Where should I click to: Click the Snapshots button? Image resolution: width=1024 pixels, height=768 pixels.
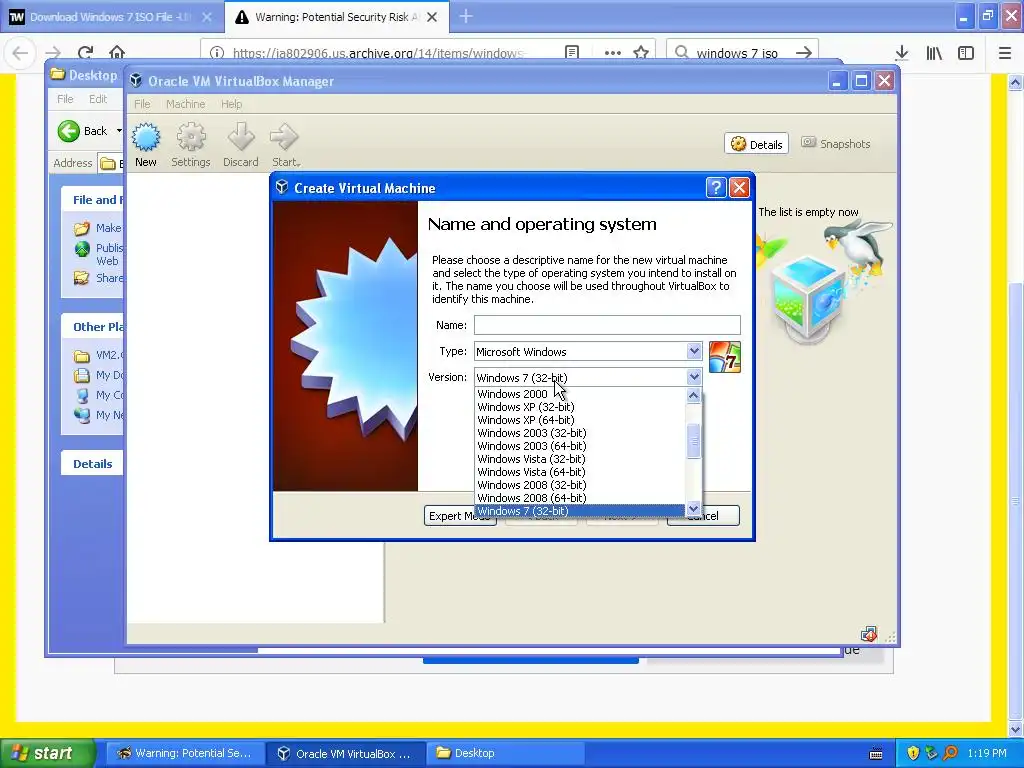point(836,144)
